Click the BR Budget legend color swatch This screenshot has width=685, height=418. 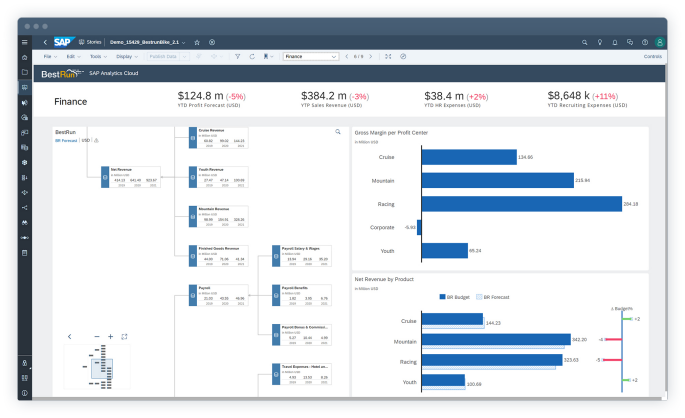(x=442, y=297)
